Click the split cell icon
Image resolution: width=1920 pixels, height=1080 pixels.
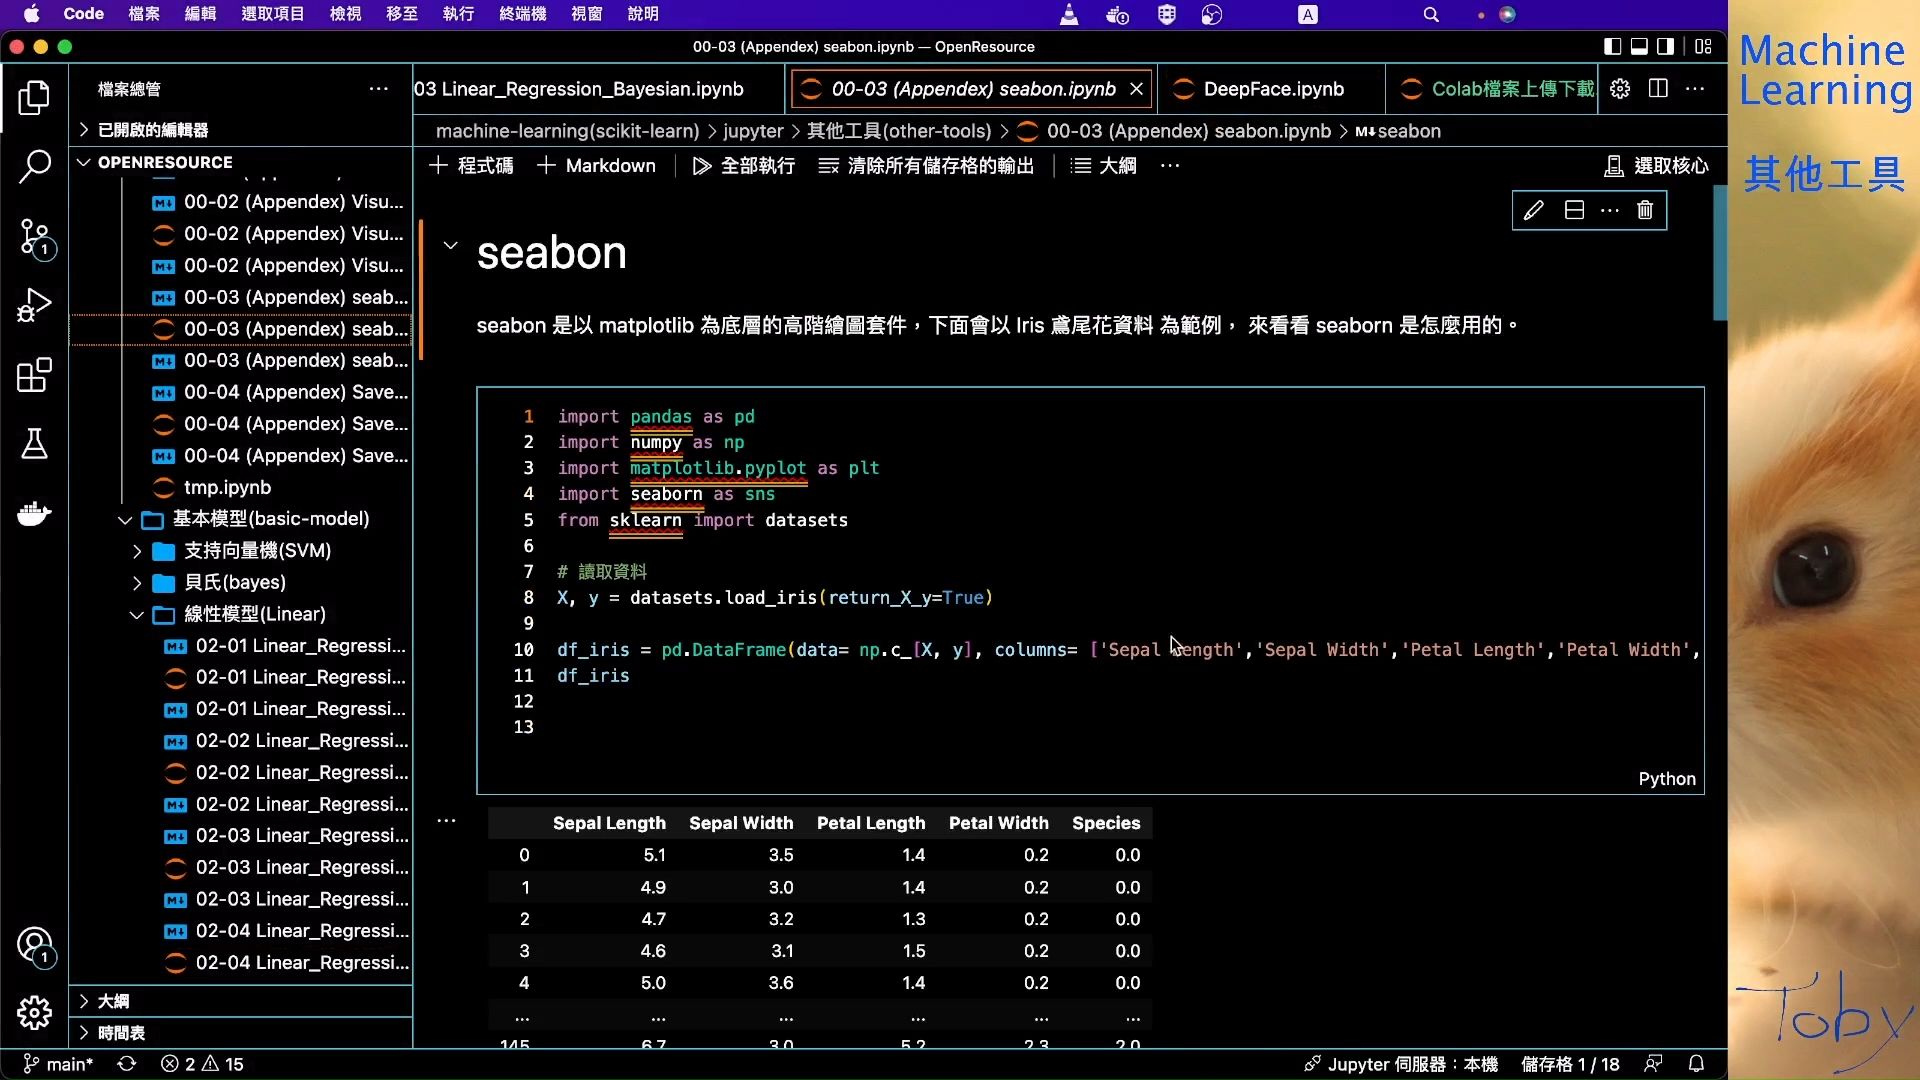click(1574, 210)
